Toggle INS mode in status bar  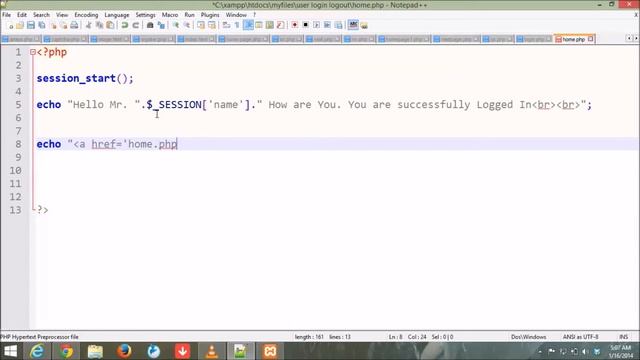(623, 337)
